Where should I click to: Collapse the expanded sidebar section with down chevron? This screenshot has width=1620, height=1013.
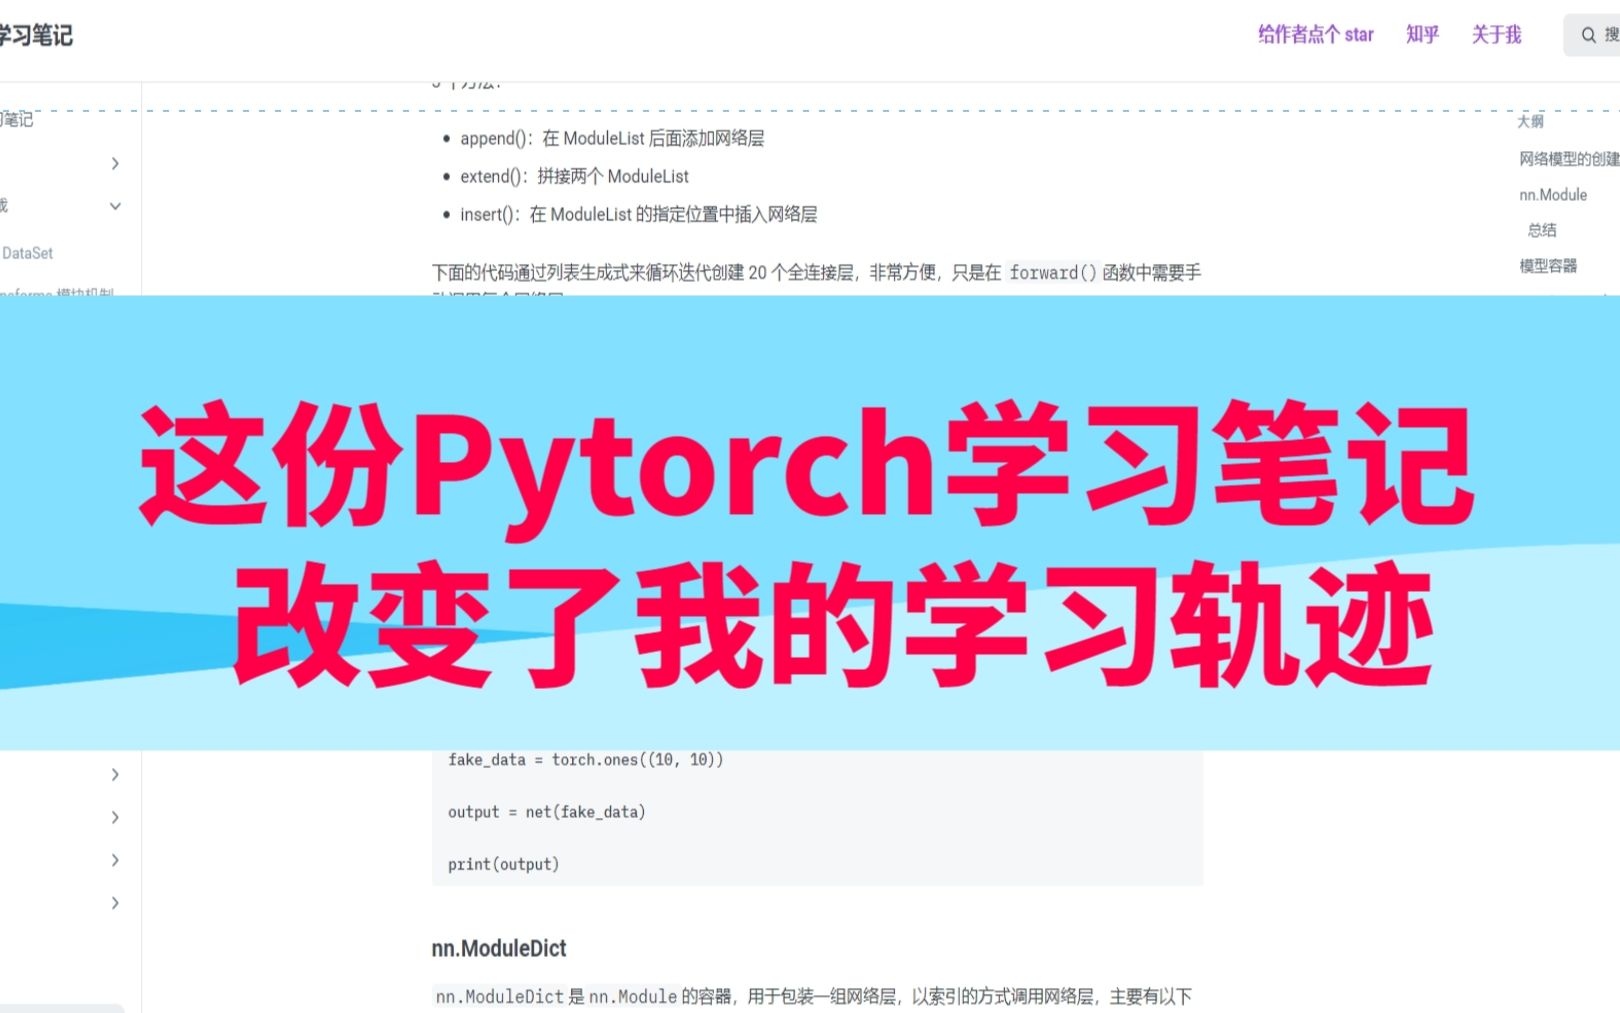click(115, 206)
